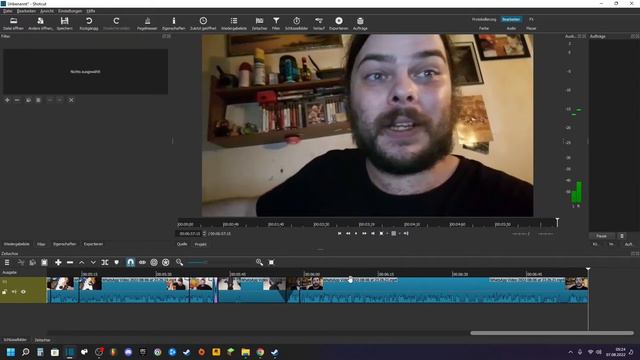Screen dimensions: 640x360
Task: Toggle scrub while dragging icon
Action: point(142,262)
